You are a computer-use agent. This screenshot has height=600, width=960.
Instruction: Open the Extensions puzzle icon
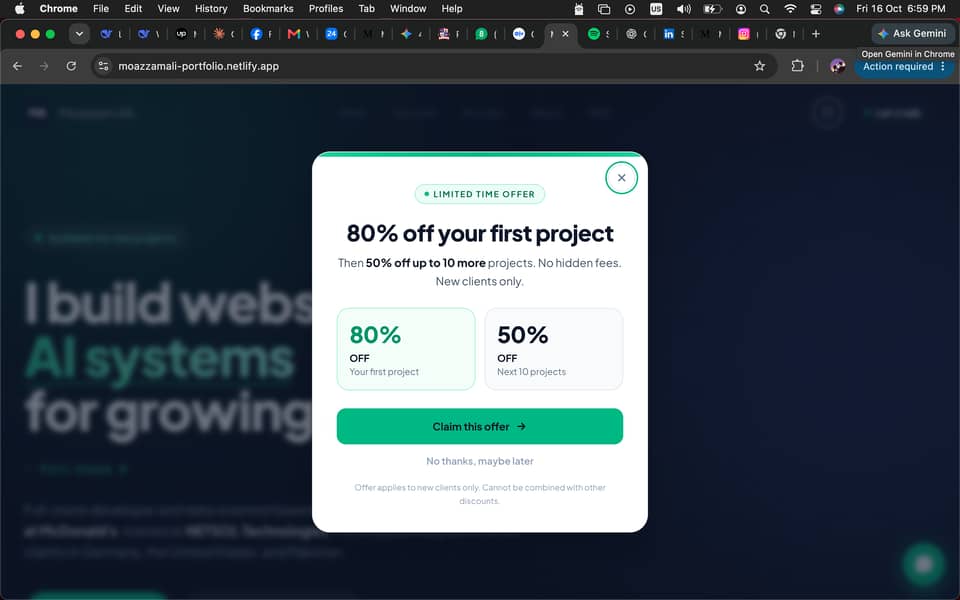[797, 66]
